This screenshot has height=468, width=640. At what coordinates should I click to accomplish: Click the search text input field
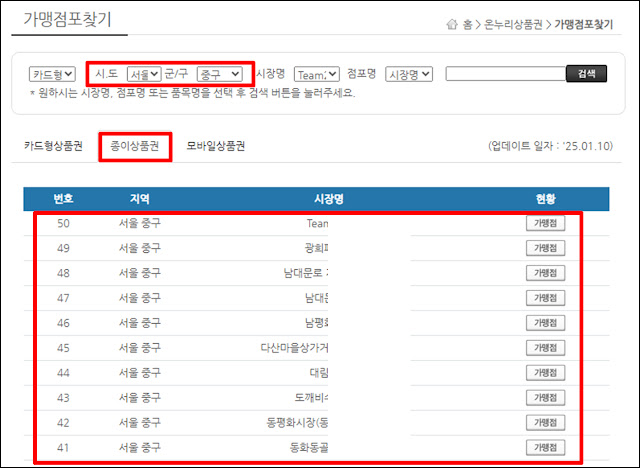click(506, 74)
